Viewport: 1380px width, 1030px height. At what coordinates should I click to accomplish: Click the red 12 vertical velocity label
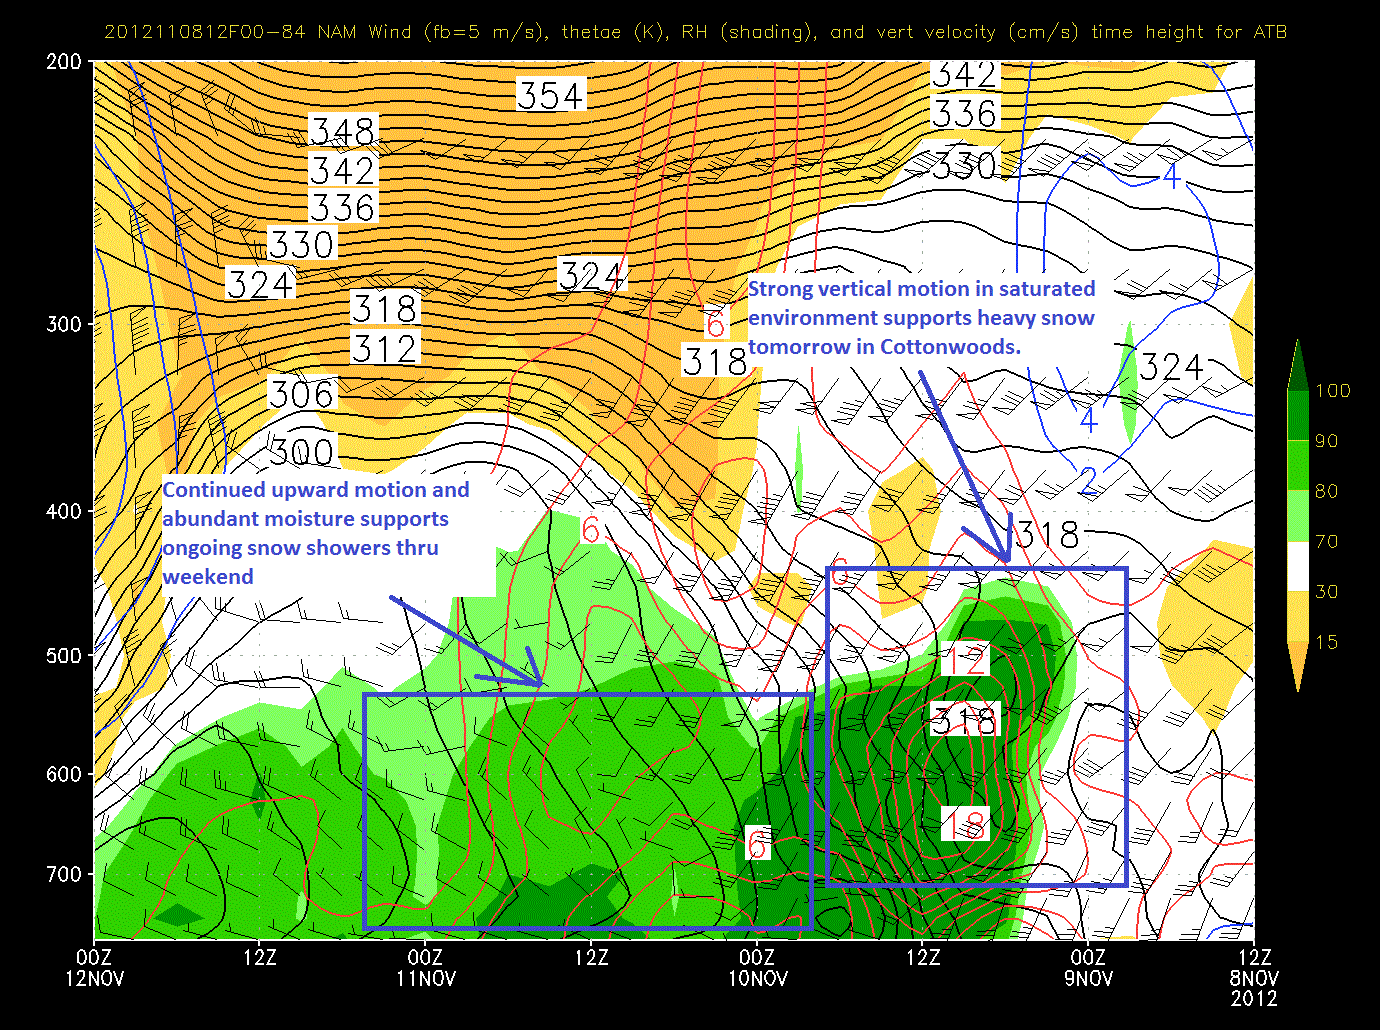point(965,660)
